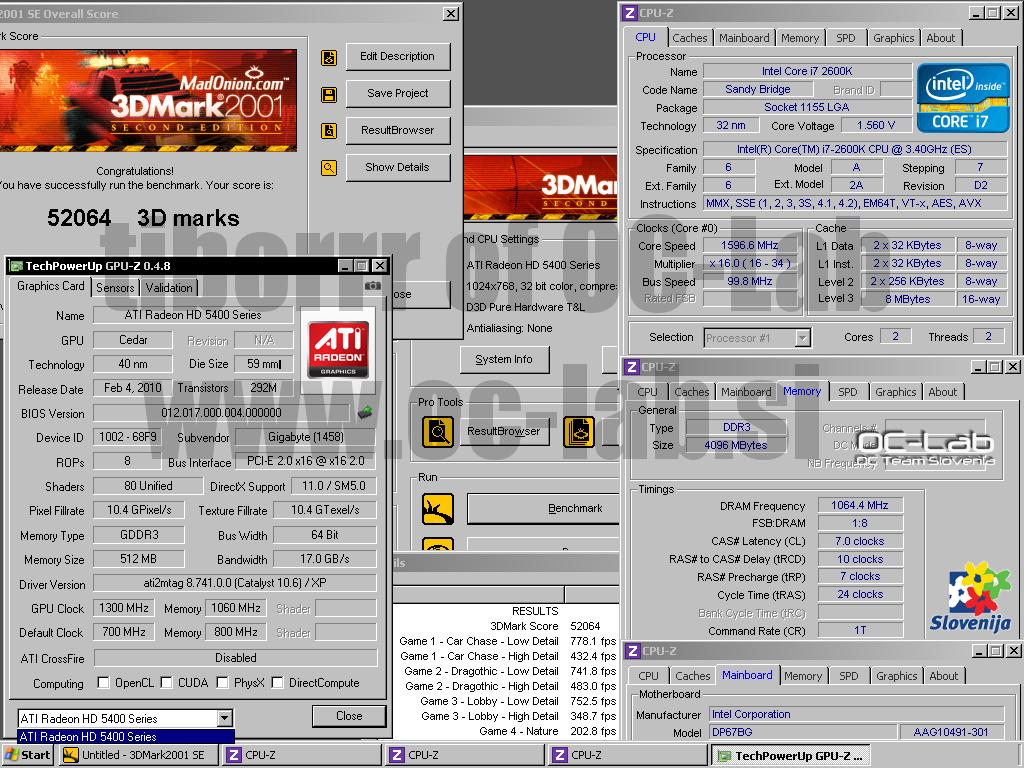This screenshot has width=1024, height=768.
Task: Click the Intel Core i7 logo in CPU-Z
Action: (x=963, y=98)
